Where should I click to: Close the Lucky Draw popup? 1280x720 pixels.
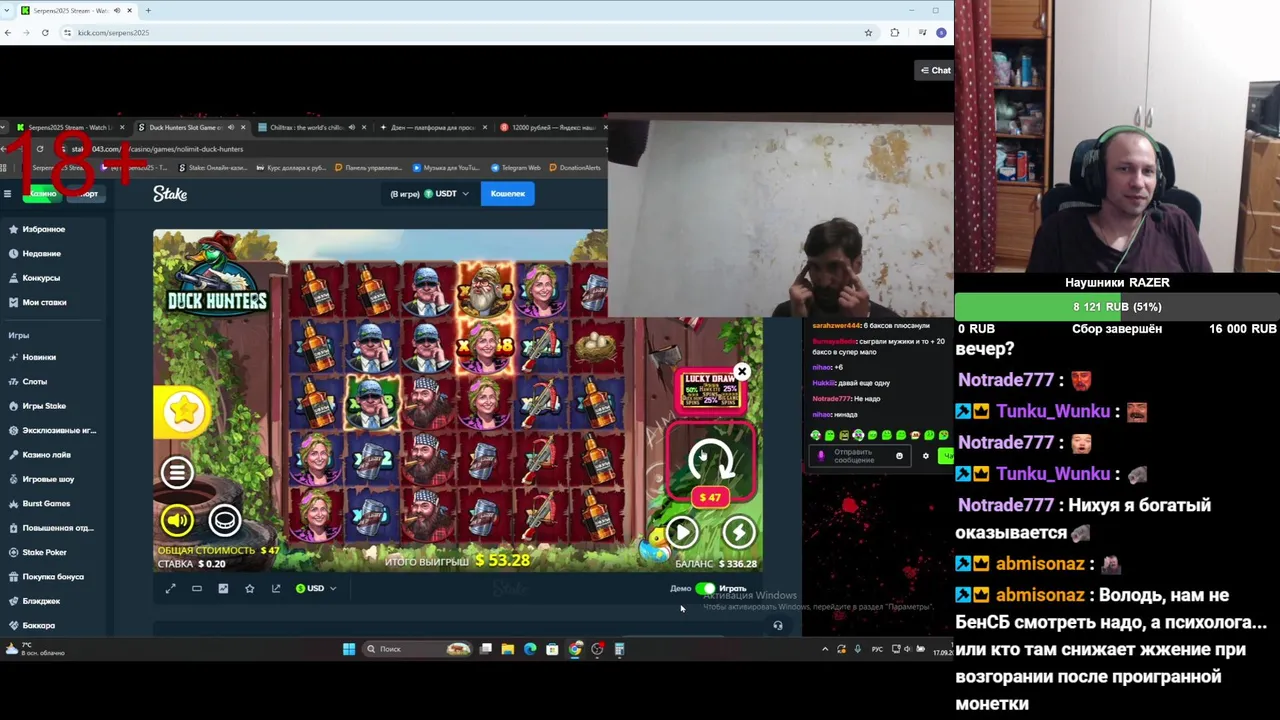coord(742,372)
